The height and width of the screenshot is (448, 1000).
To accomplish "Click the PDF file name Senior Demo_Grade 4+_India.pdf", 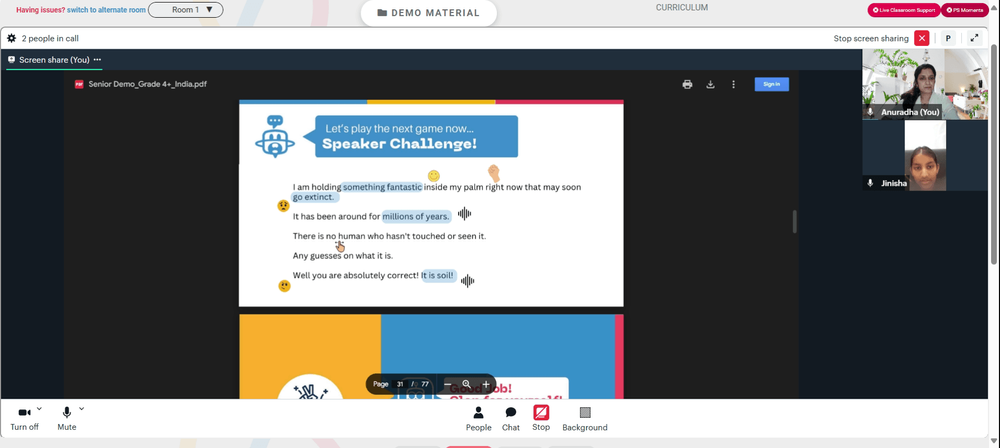I will pos(147,84).
